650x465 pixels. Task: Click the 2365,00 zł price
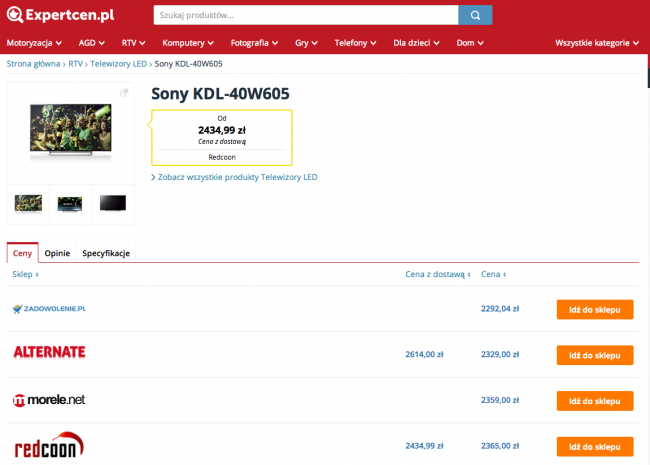click(x=500, y=446)
